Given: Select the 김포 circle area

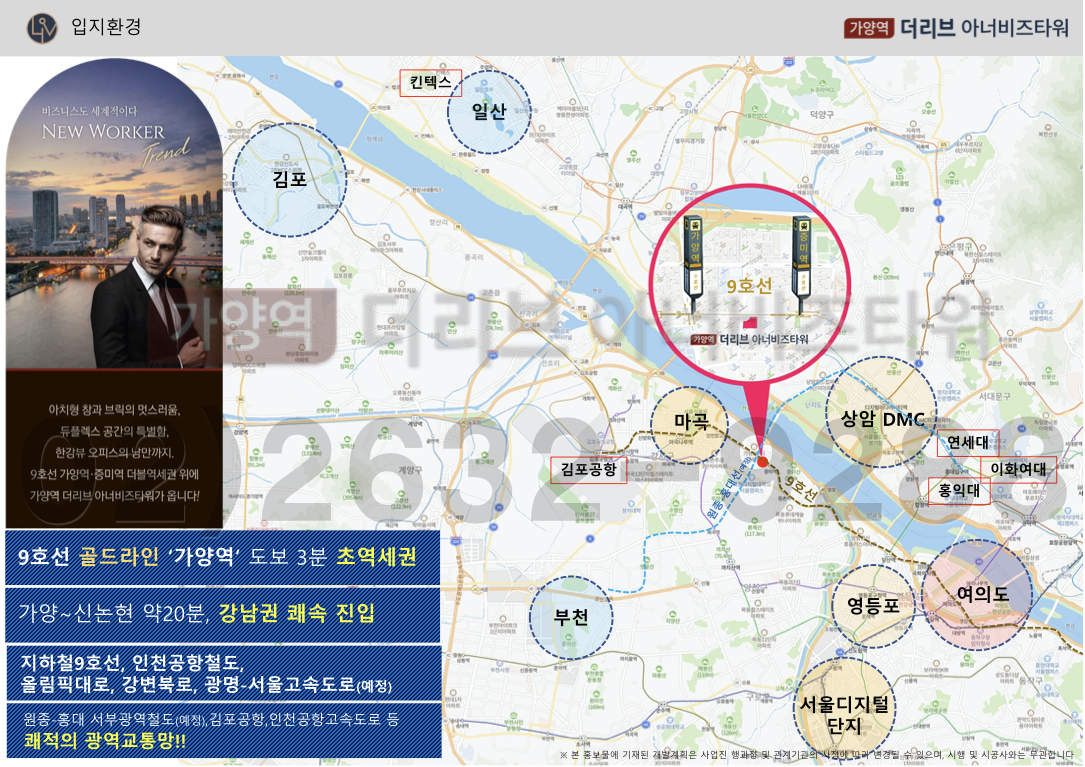Looking at the screenshot, I should pyautogui.click(x=289, y=180).
